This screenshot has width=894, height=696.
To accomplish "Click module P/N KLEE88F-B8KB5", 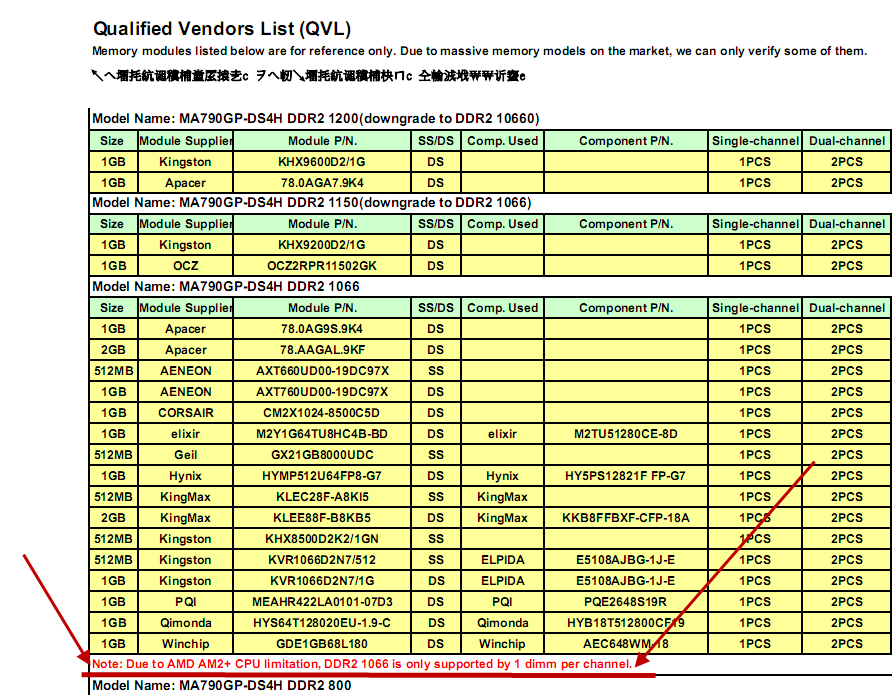I will click(322, 518).
